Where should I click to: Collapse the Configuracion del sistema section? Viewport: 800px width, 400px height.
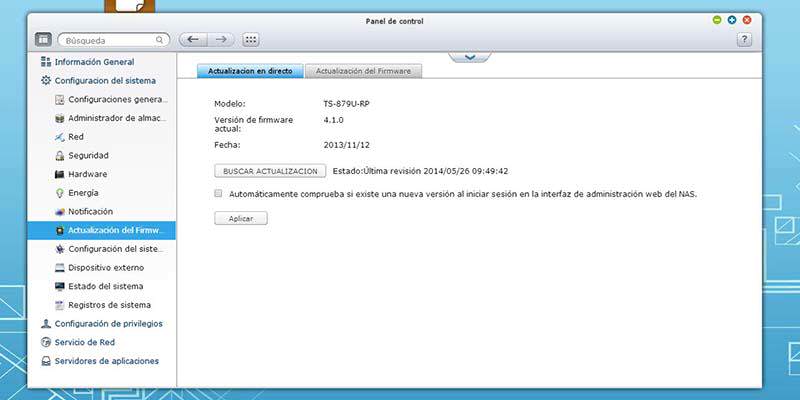coord(105,81)
